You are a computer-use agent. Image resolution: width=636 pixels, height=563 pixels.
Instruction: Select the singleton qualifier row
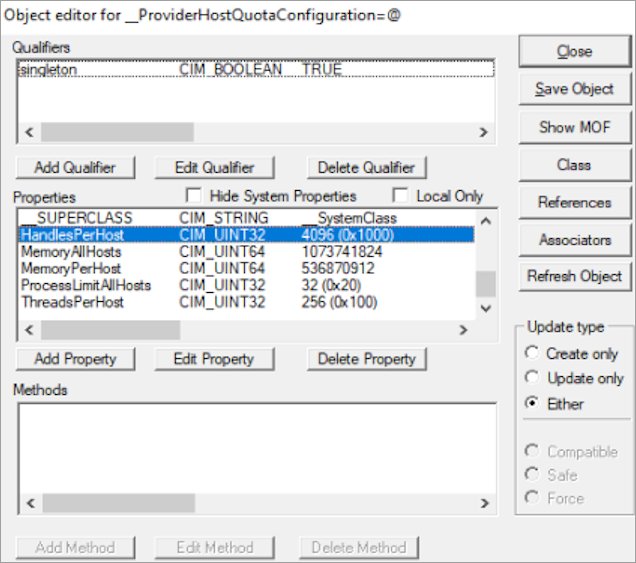[x=256, y=69]
